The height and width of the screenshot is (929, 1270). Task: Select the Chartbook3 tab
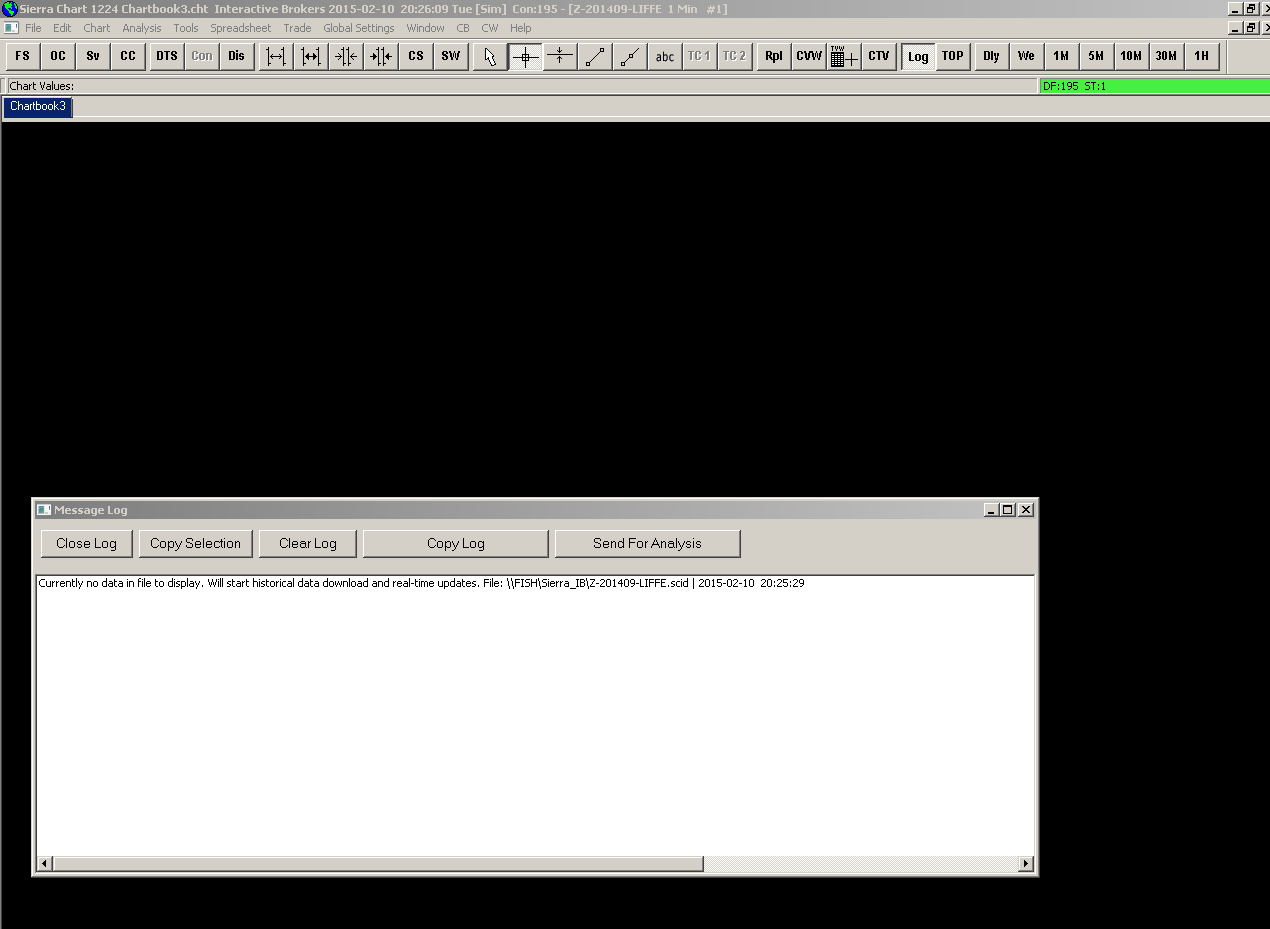click(x=38, y=106)
